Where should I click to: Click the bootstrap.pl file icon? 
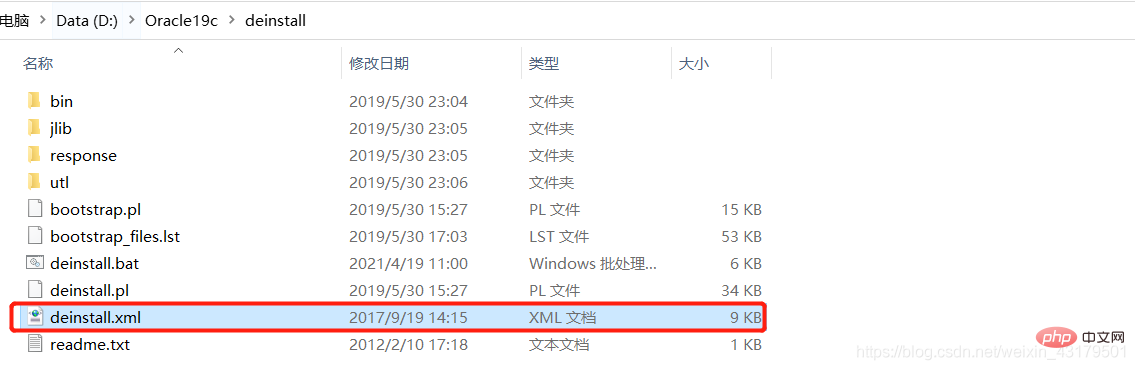pos(35,209)
